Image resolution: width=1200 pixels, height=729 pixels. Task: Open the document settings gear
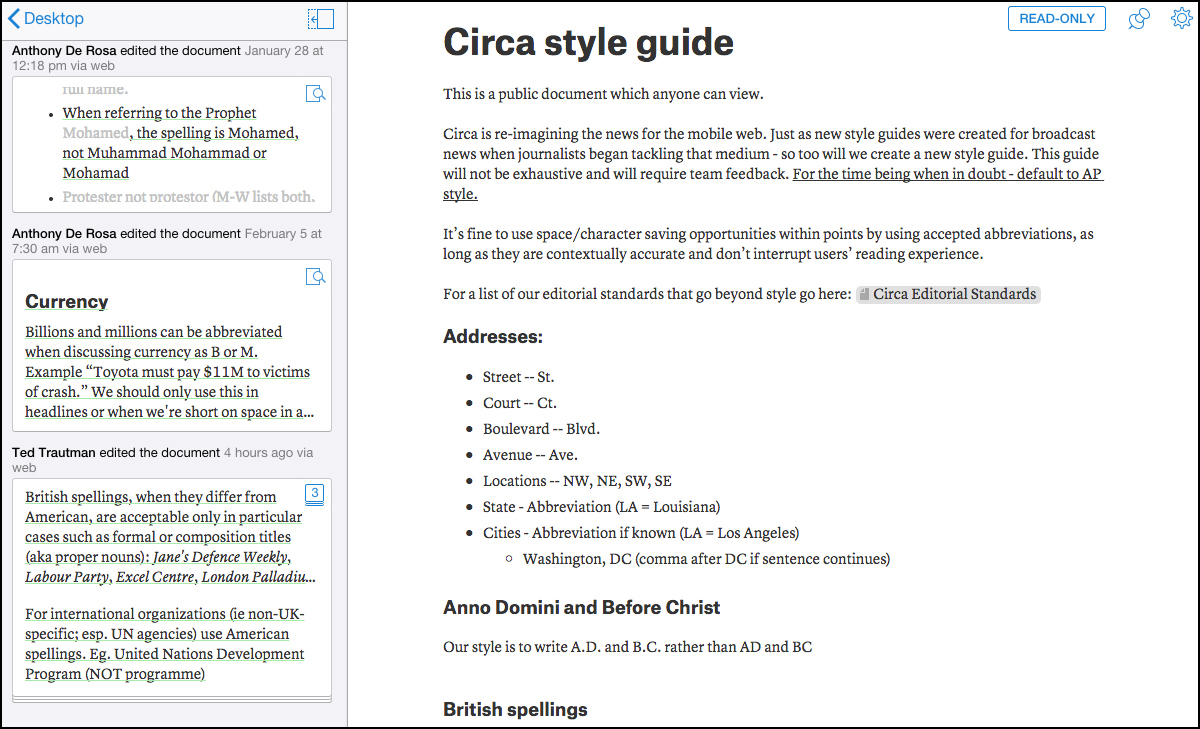tap(1181, 18)
